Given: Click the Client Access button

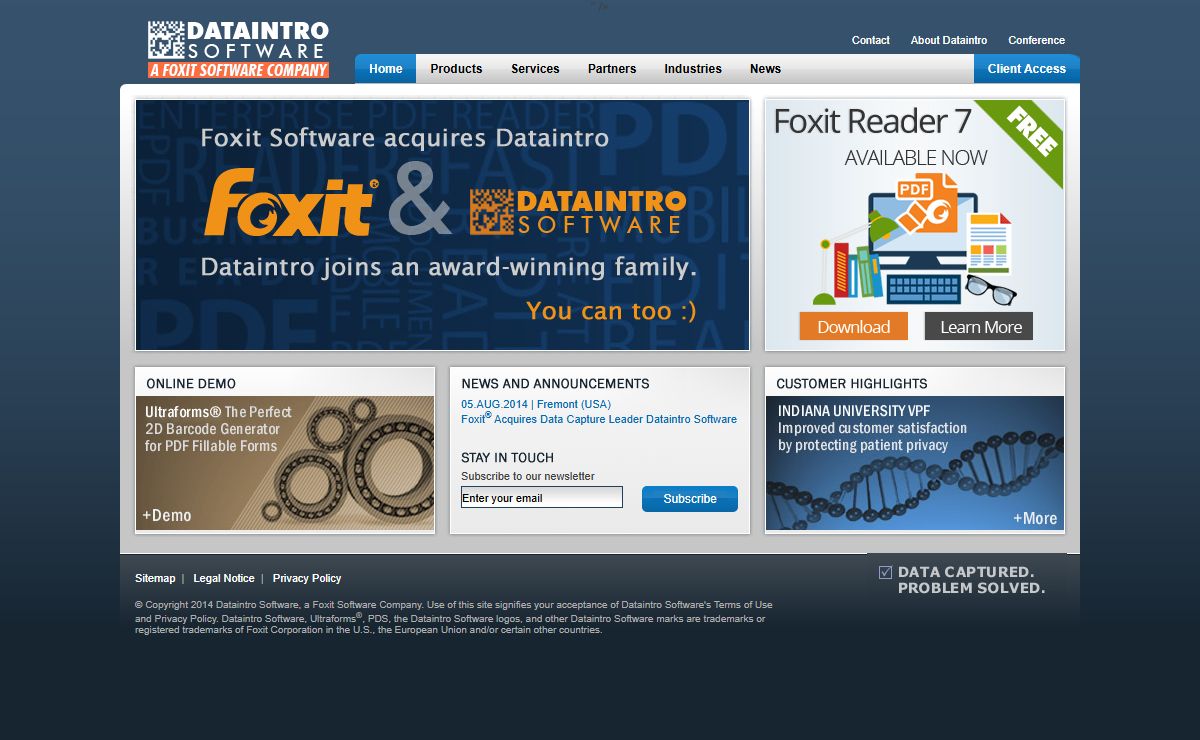Looking at the screenshot, I should click(1027, 69).
